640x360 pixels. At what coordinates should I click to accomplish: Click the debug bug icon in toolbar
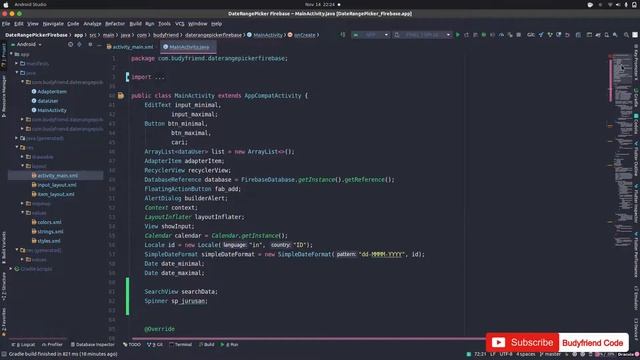(484, 35)
